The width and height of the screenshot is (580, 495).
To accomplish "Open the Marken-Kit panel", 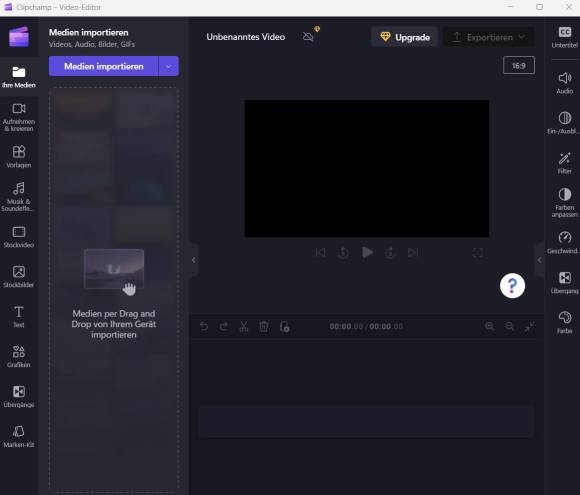I will pos(18,437).
